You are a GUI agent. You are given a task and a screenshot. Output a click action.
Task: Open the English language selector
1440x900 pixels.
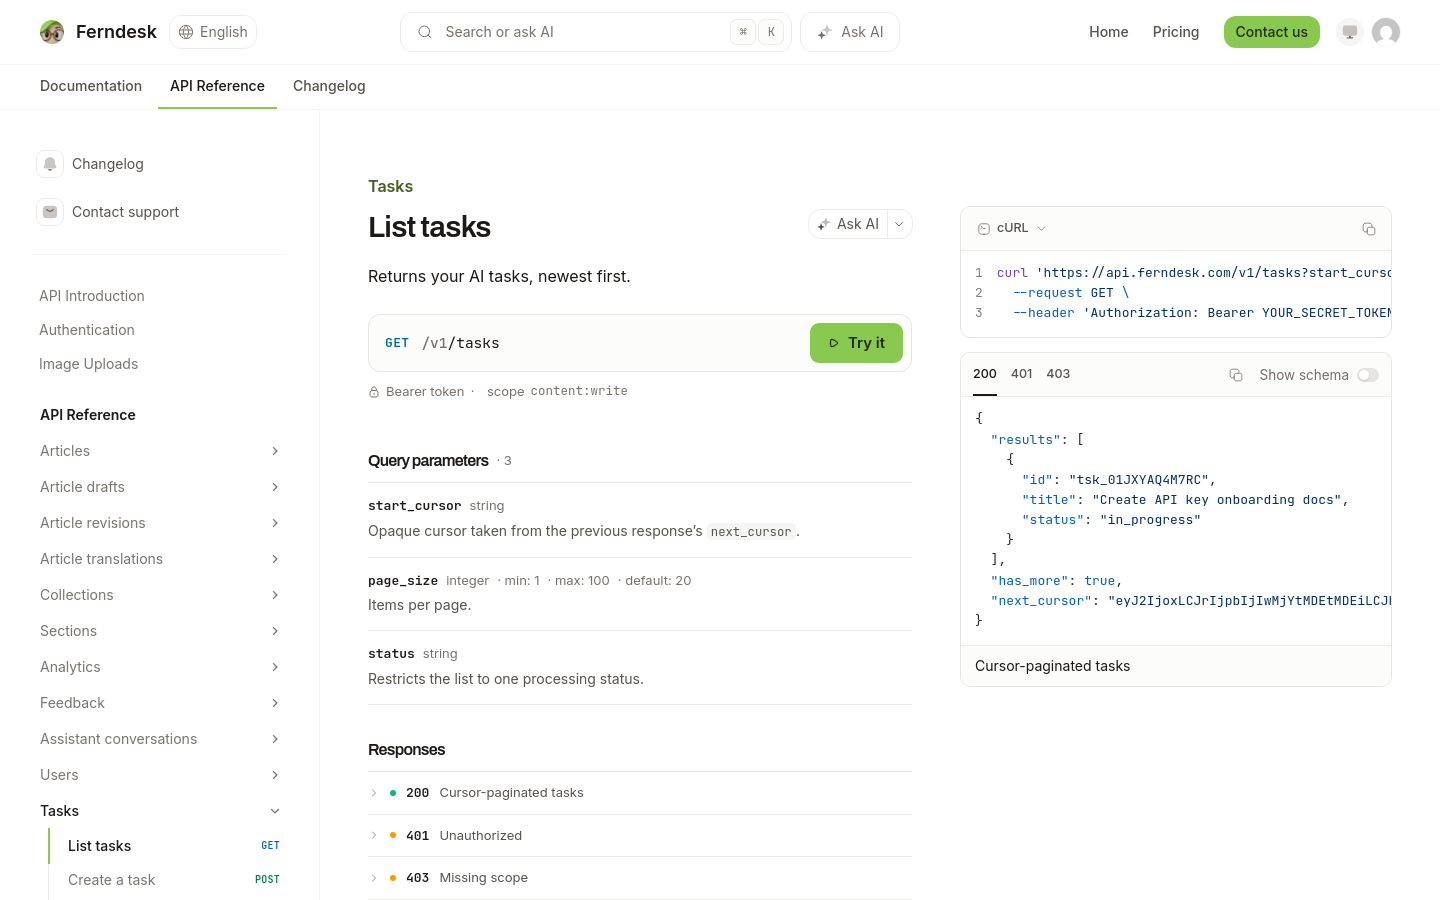coord(213,32)
